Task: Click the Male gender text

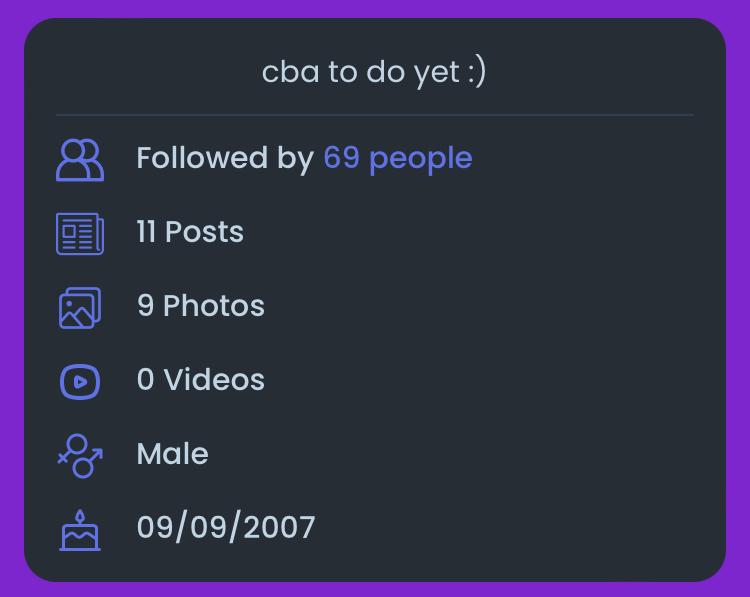Action: point(172,454)
